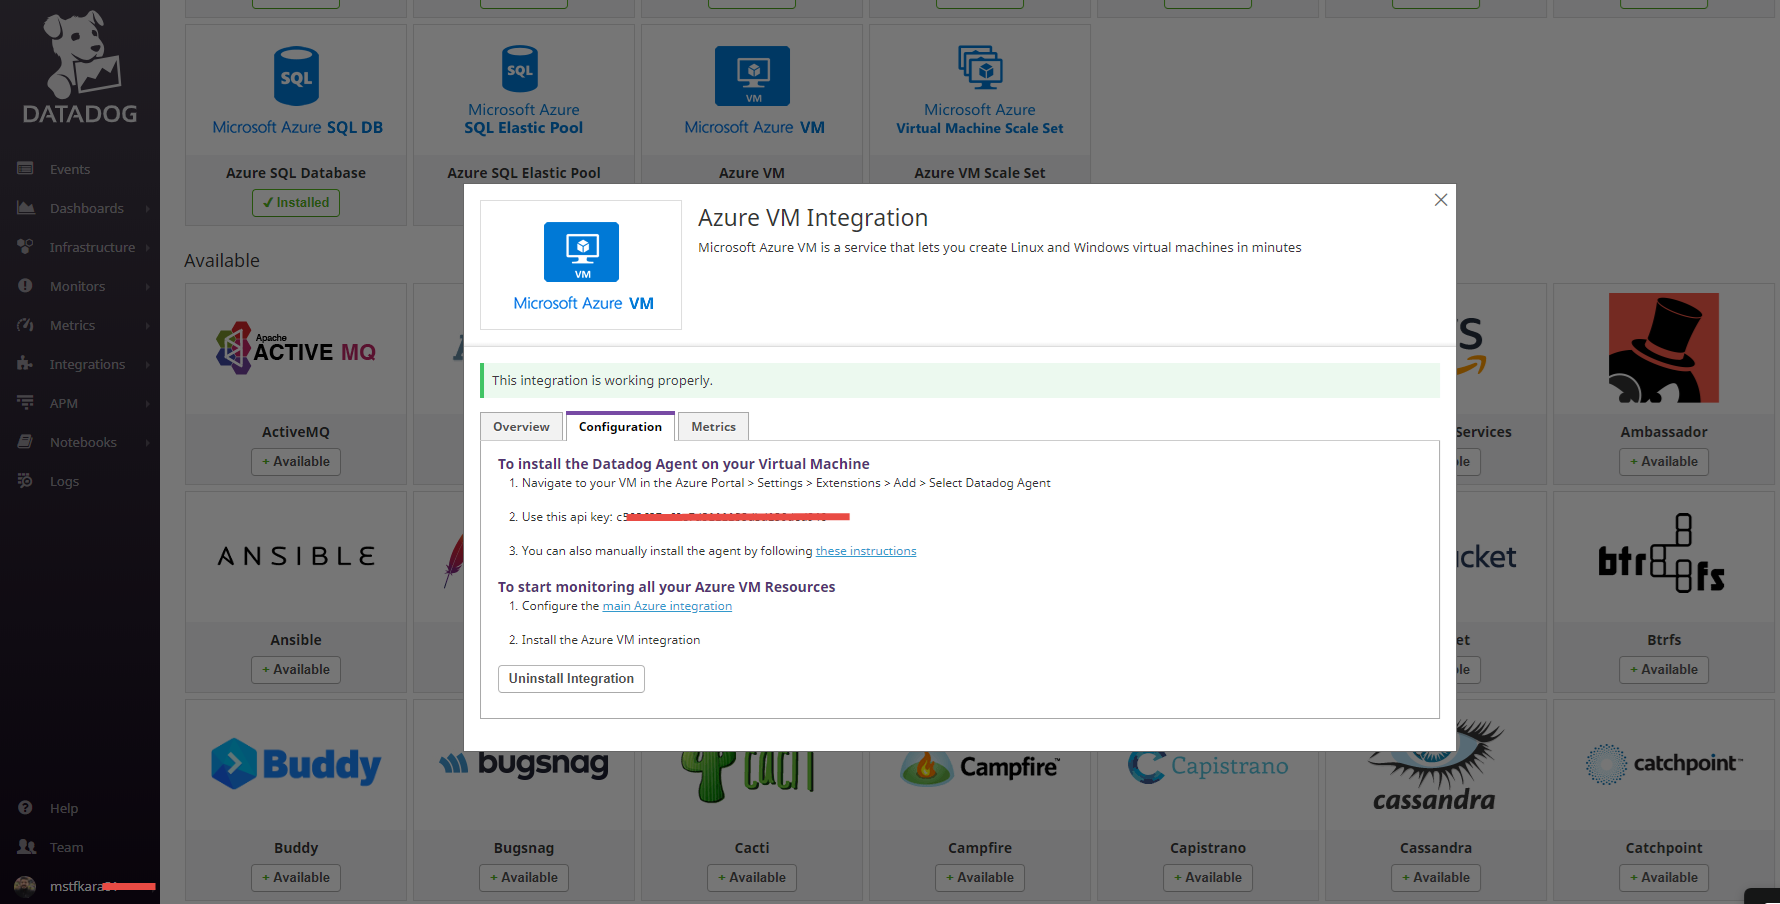
Task: Click the Notebooks sidebar icon
Action: pyautogui.click(x=26, y=442)
